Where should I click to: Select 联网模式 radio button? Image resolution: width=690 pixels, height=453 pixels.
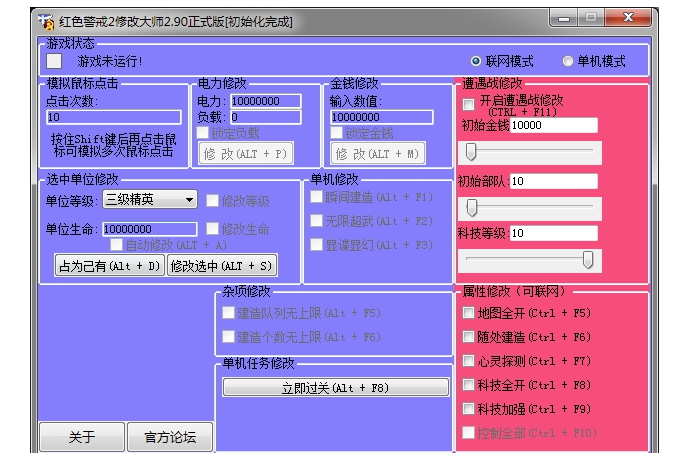point(476,61)
